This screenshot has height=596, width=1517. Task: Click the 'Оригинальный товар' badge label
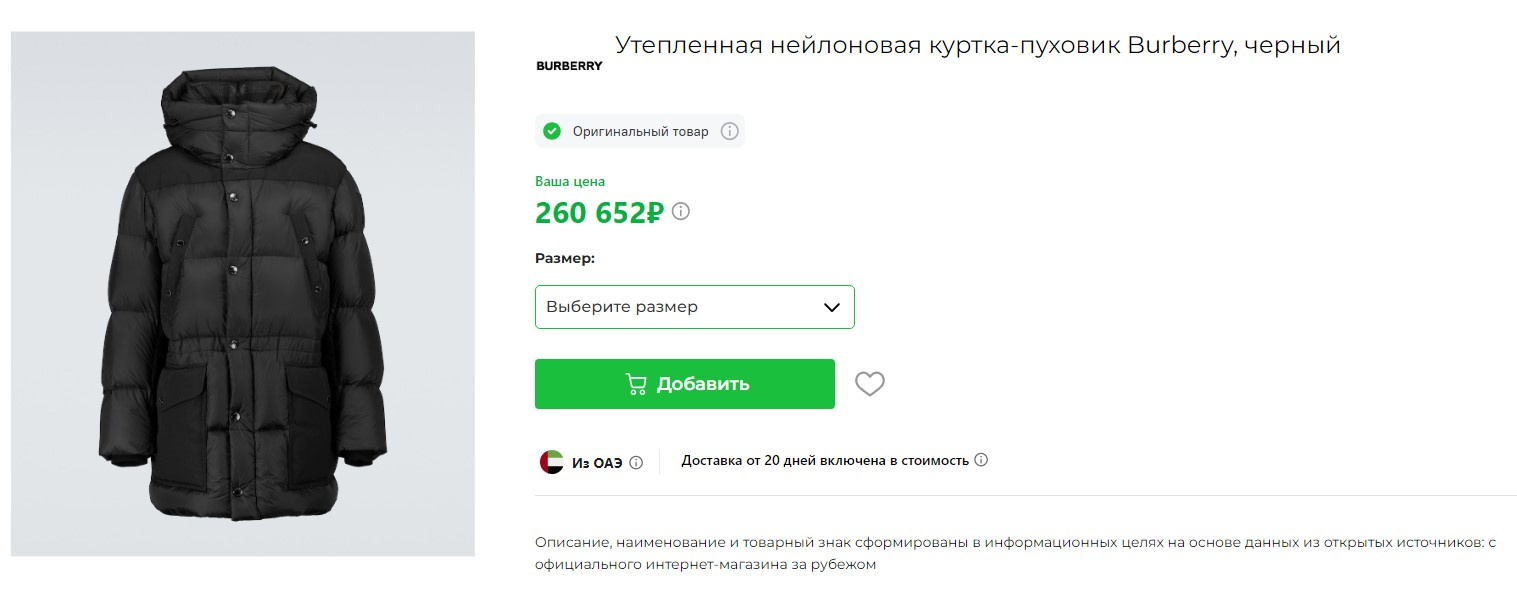[x=640, y=131]
